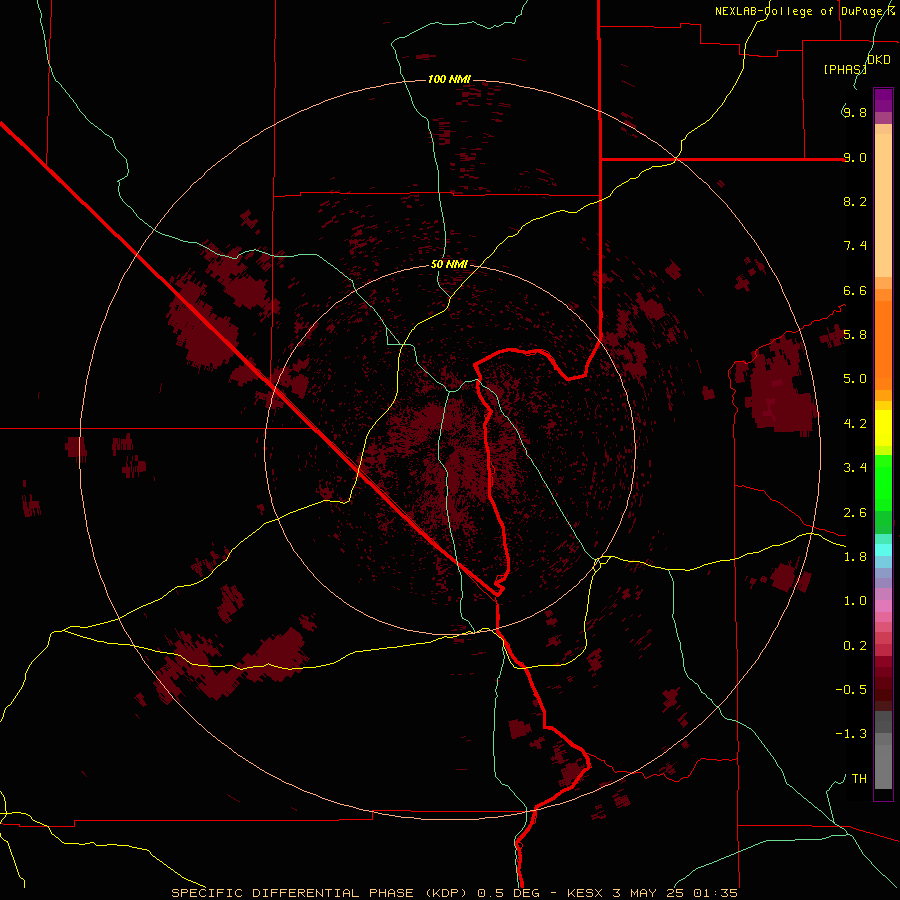Pick the bright yellow color band
Screen dimensions: 900x900
click(x=883, y=428)
